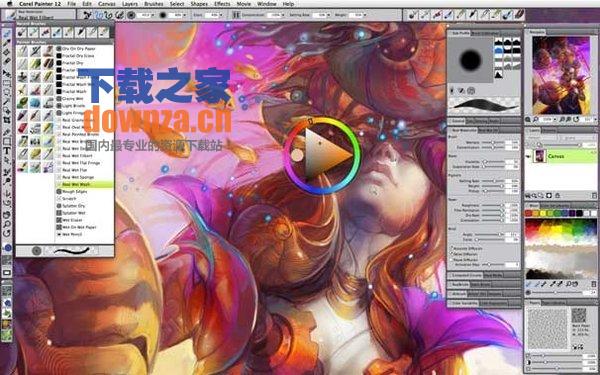Open the Canvas menu
This screenshot has height=375, width=600.
pos(107,4)
